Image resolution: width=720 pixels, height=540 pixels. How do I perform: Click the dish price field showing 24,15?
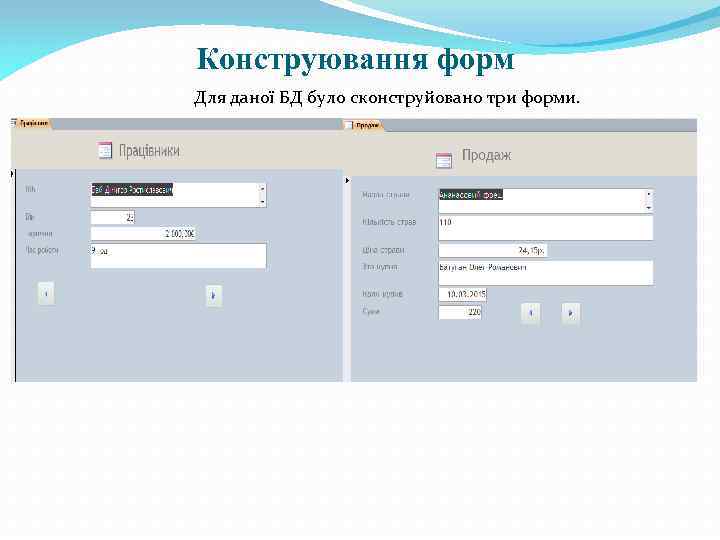coord(493,250)
